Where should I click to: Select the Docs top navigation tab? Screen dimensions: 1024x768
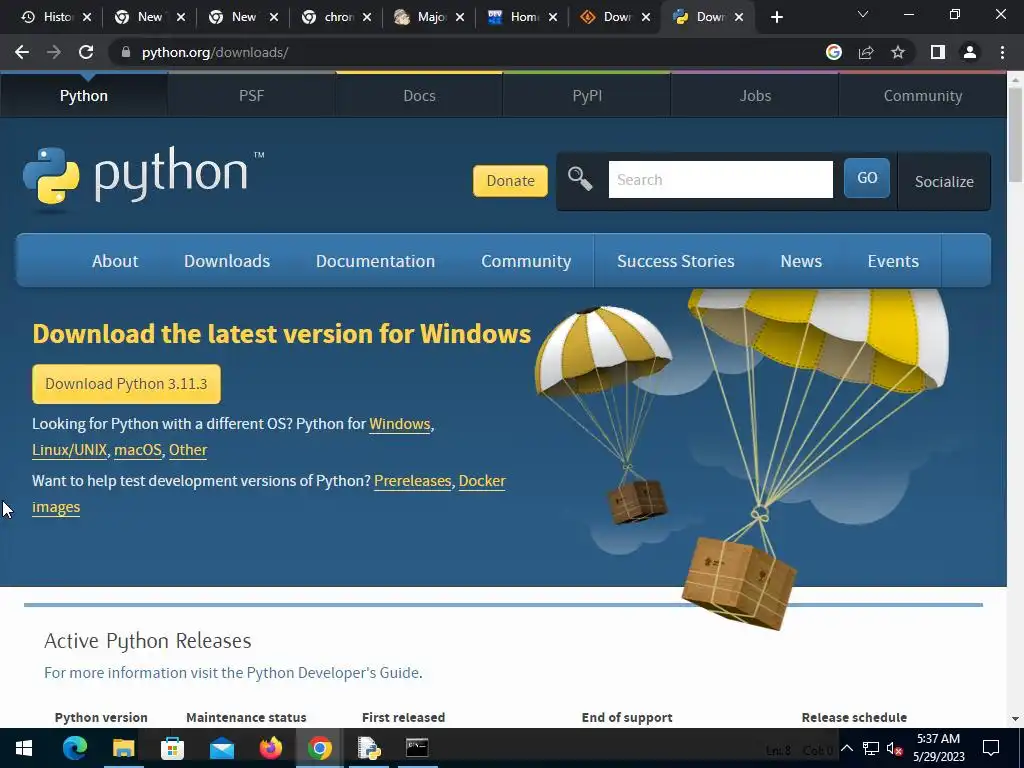419,96
